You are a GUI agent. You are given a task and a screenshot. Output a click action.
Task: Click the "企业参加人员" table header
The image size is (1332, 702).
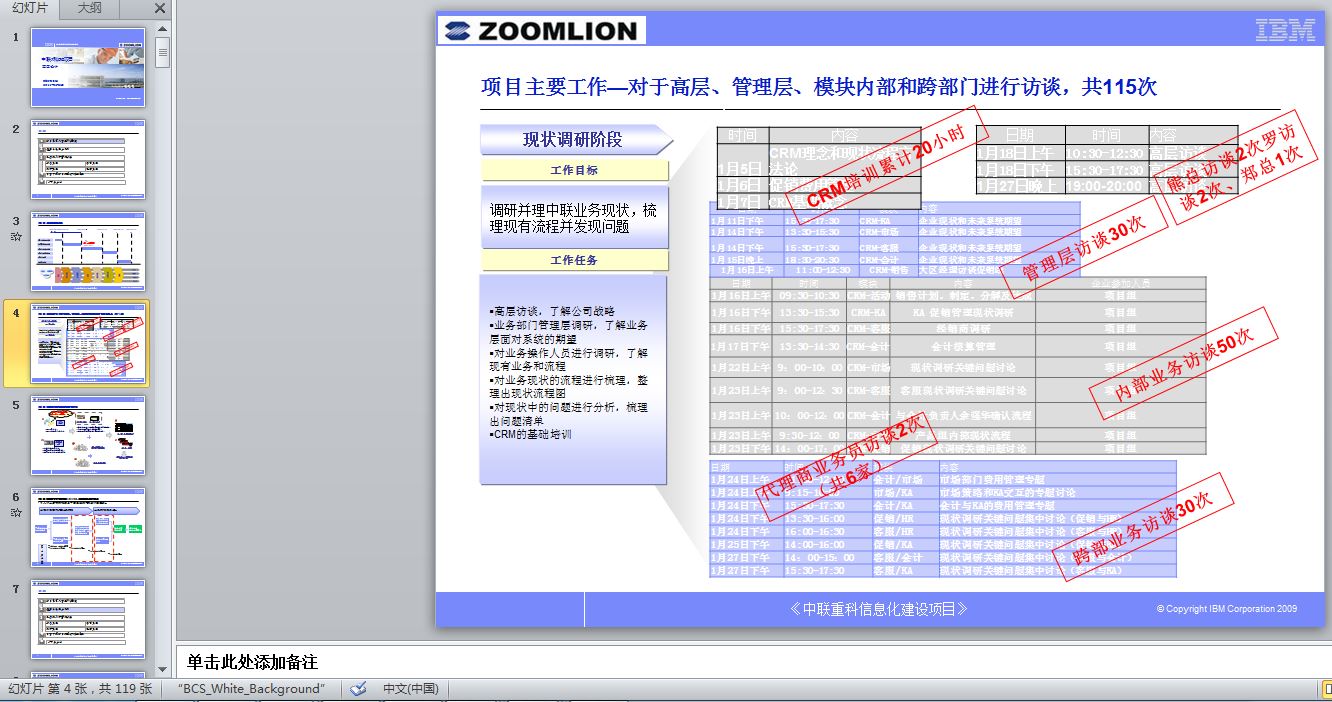tap(1120, 283)
